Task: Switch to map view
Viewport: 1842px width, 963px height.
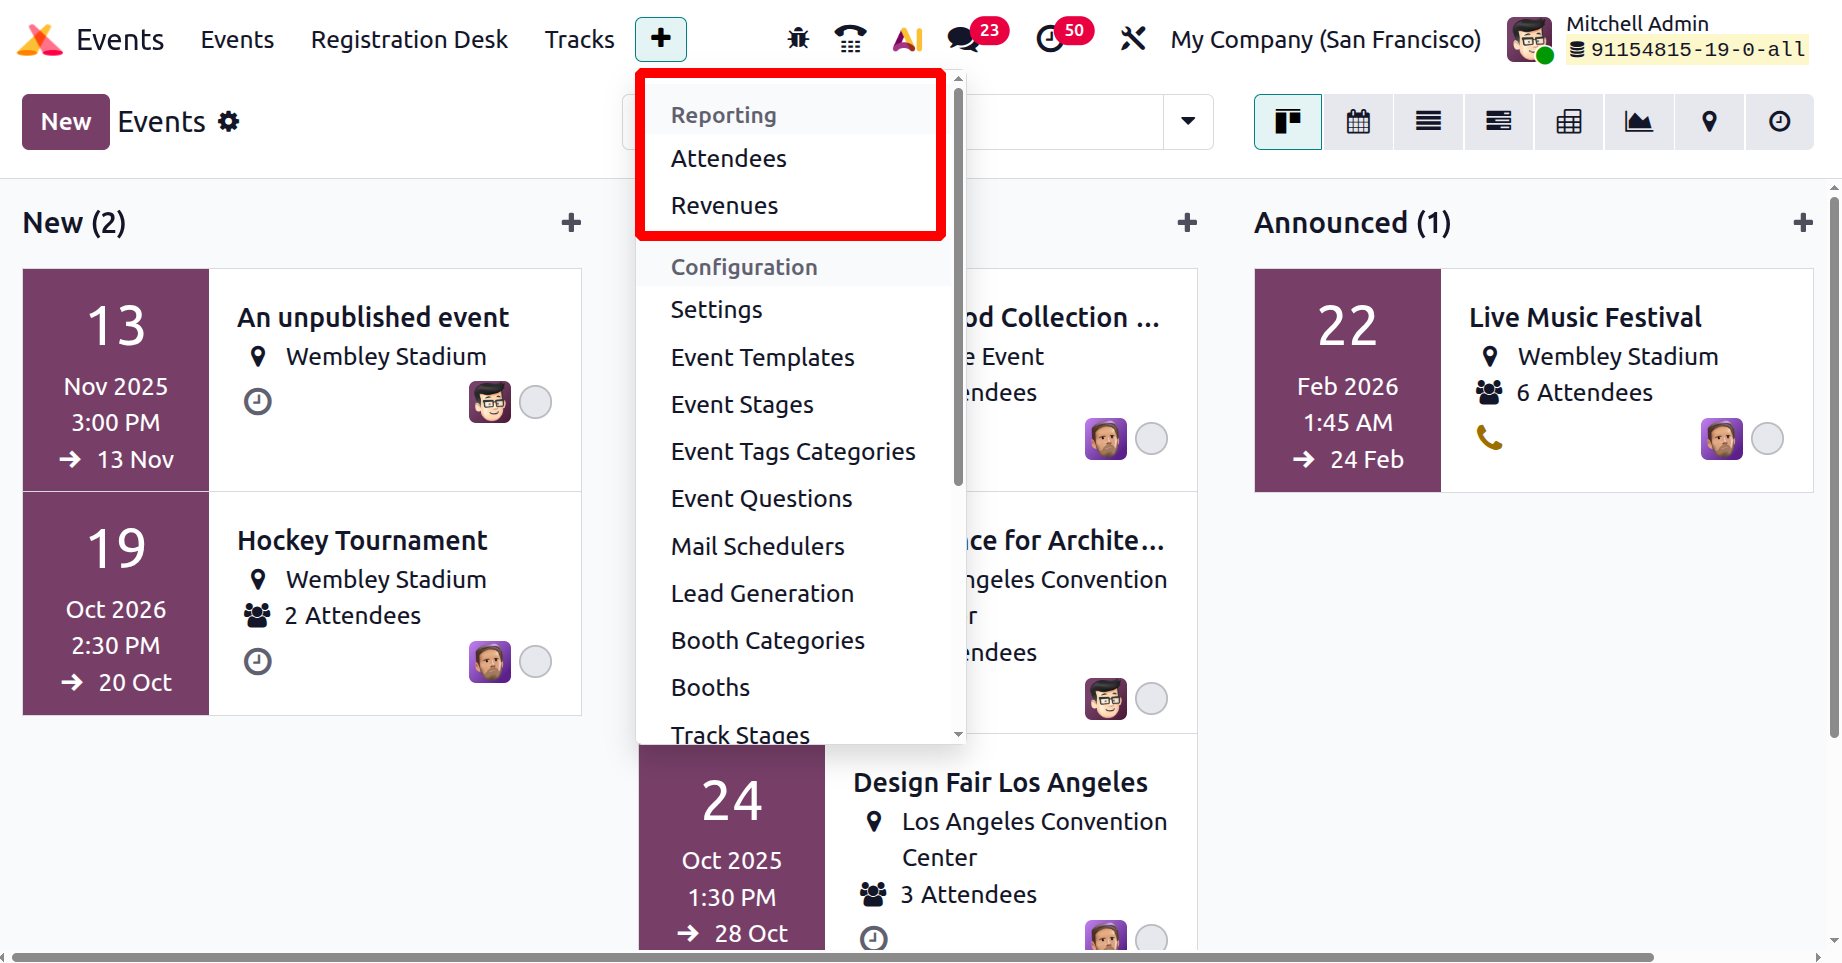Action: (1709, 122)
